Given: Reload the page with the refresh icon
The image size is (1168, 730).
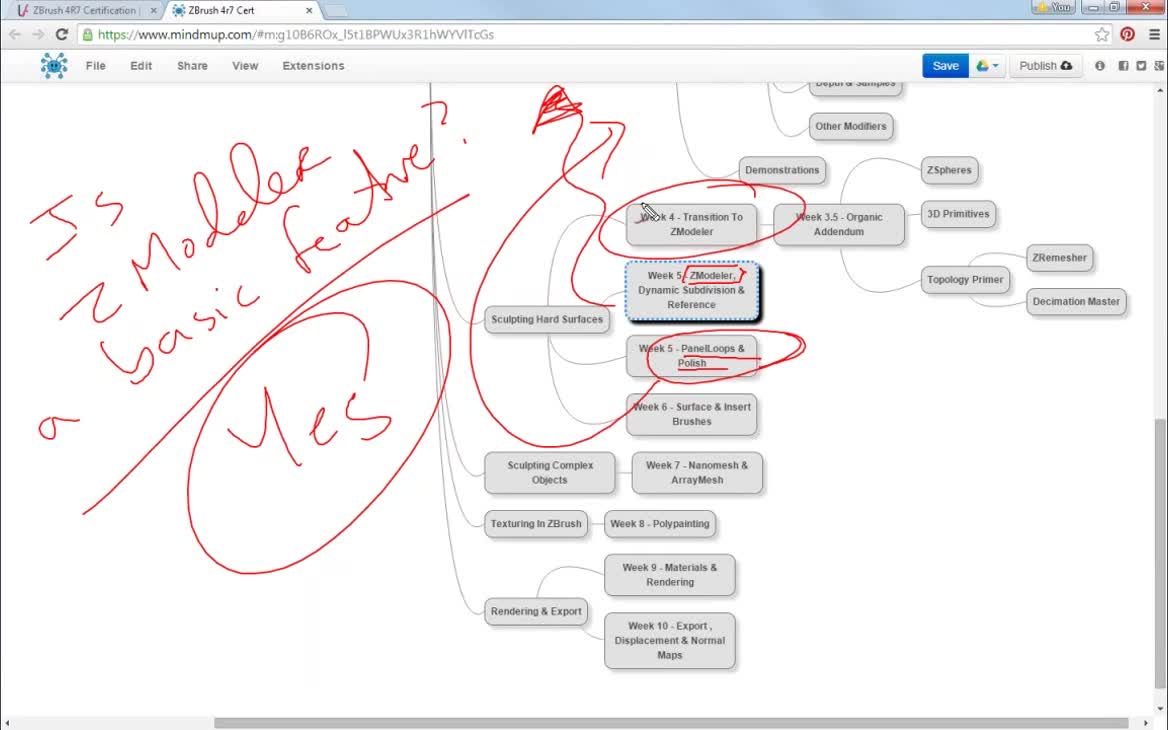Looking at the screenshot, I should click(62, 34).
